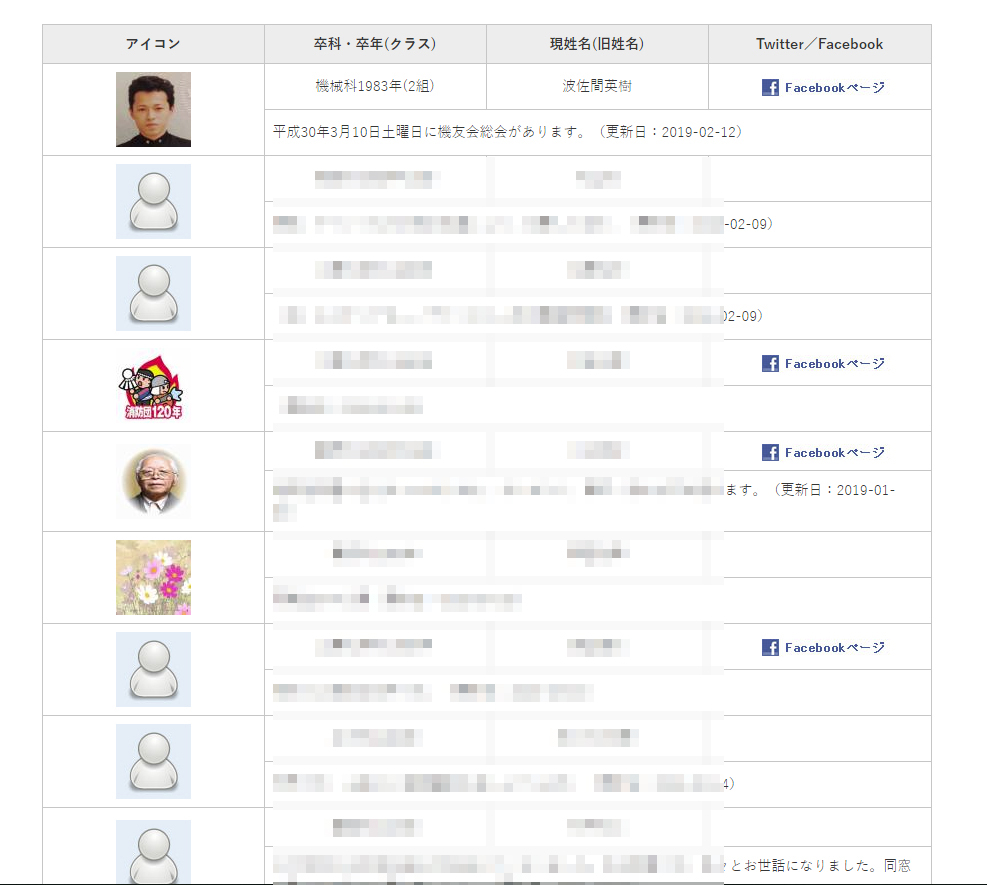This screenshot has width=987, height=885.
Task: Click the Twitter／Facebook column header
Action: point(820,44)
